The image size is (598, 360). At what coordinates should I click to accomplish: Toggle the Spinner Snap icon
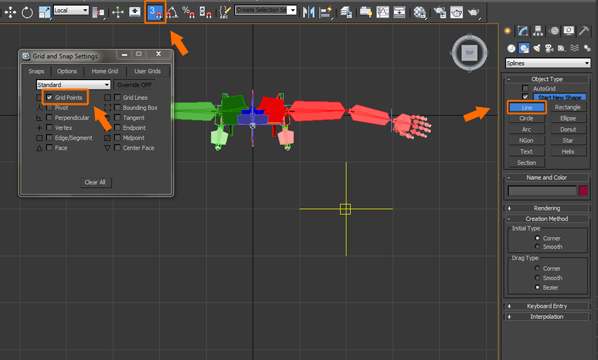205,12
